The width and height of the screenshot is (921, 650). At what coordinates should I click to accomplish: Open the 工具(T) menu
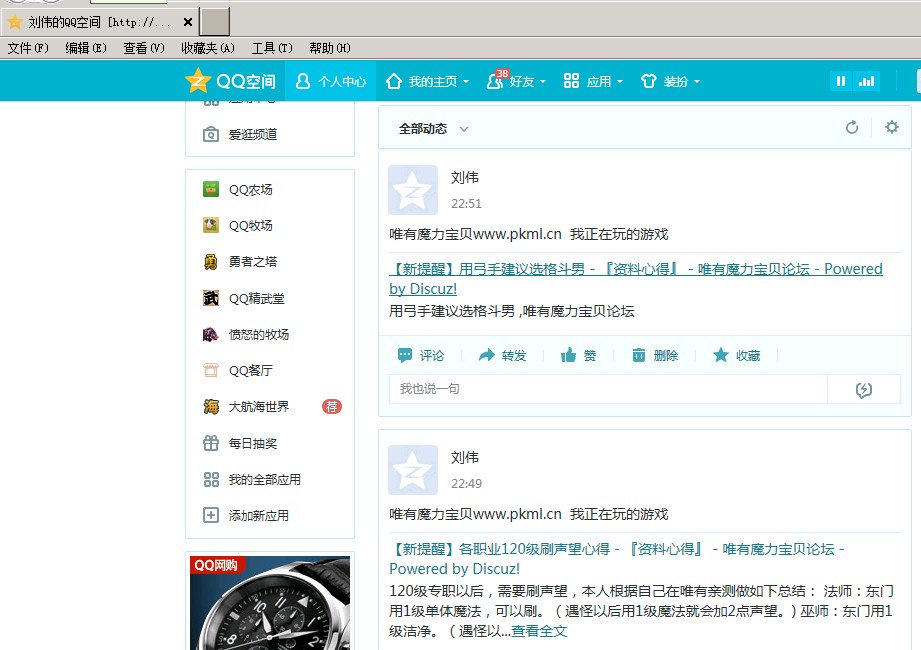point(272,48)
